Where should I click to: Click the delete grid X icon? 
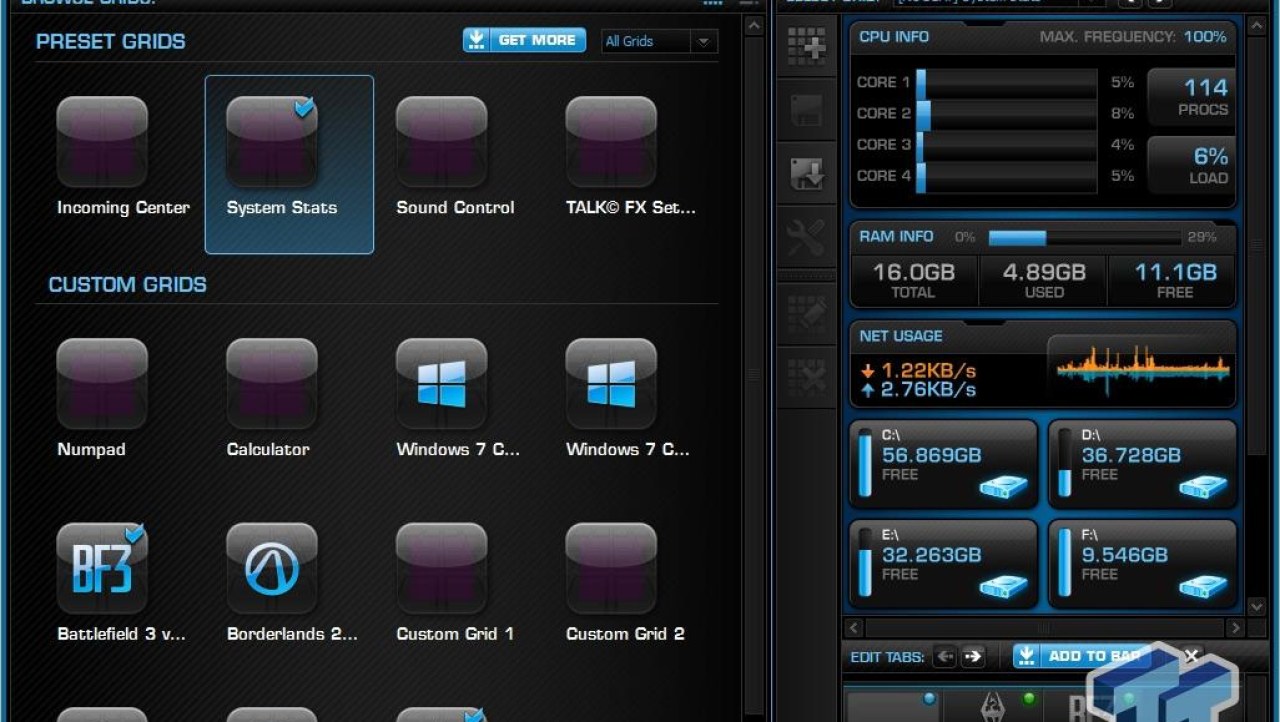(x=806, y=376)
